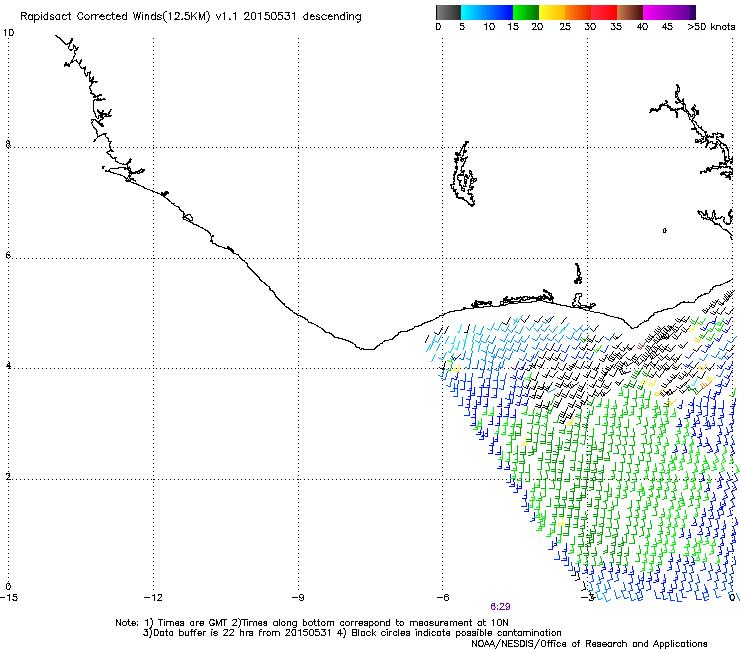Screen dimensions: 740x650
Task: Click the word 'descending' in the title
Action: pos(332,16)
